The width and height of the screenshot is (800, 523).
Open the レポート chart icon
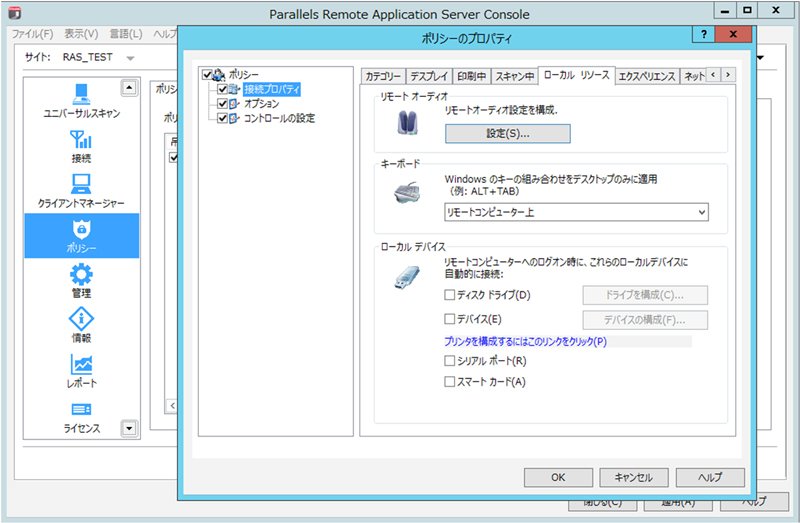tap(81, 364)
